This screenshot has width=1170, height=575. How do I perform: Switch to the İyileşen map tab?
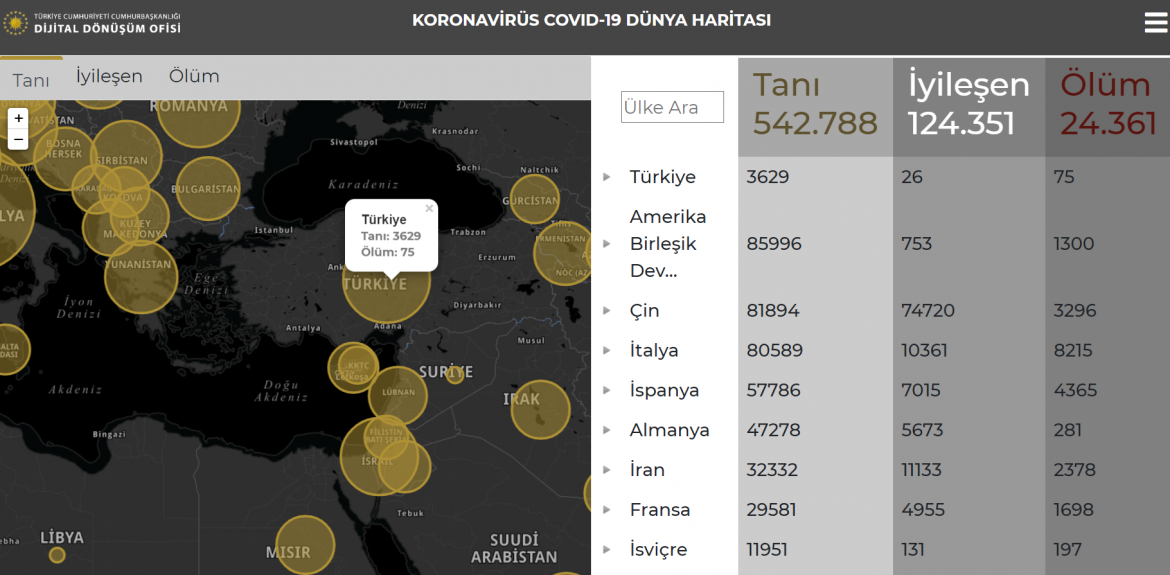[x=109, y=76]
